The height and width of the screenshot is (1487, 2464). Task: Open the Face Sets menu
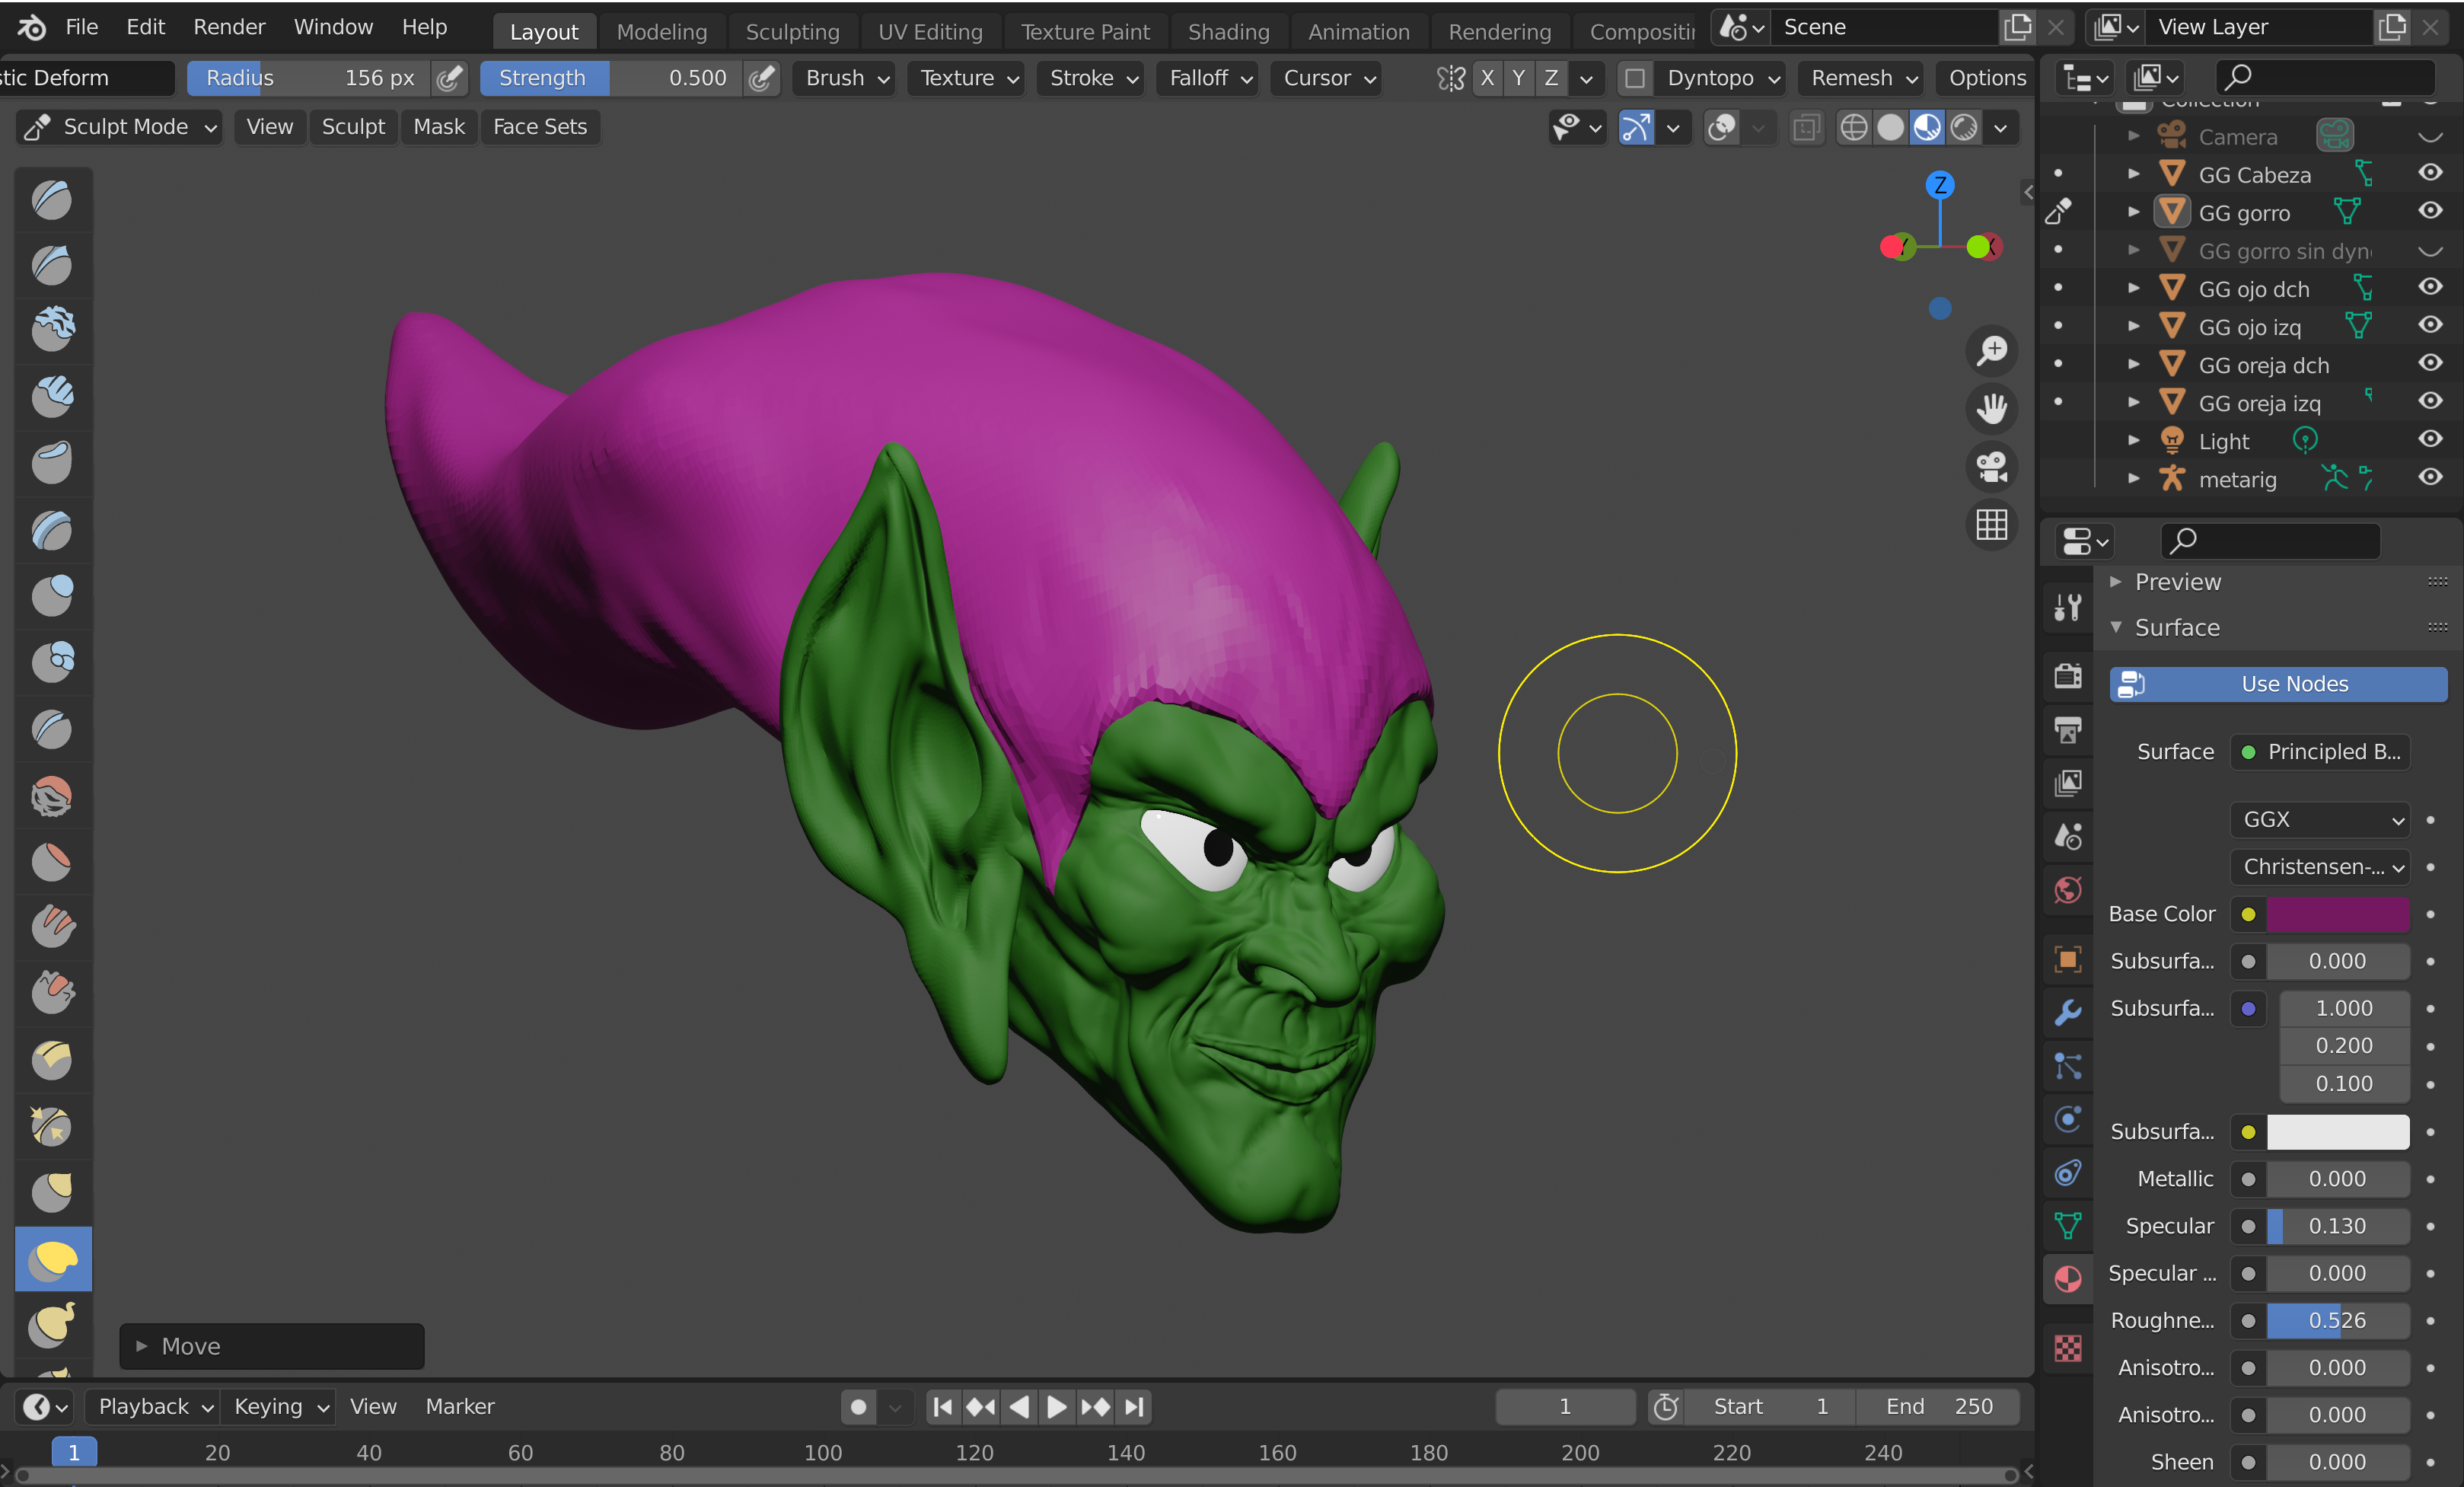[x=540, y=127]
